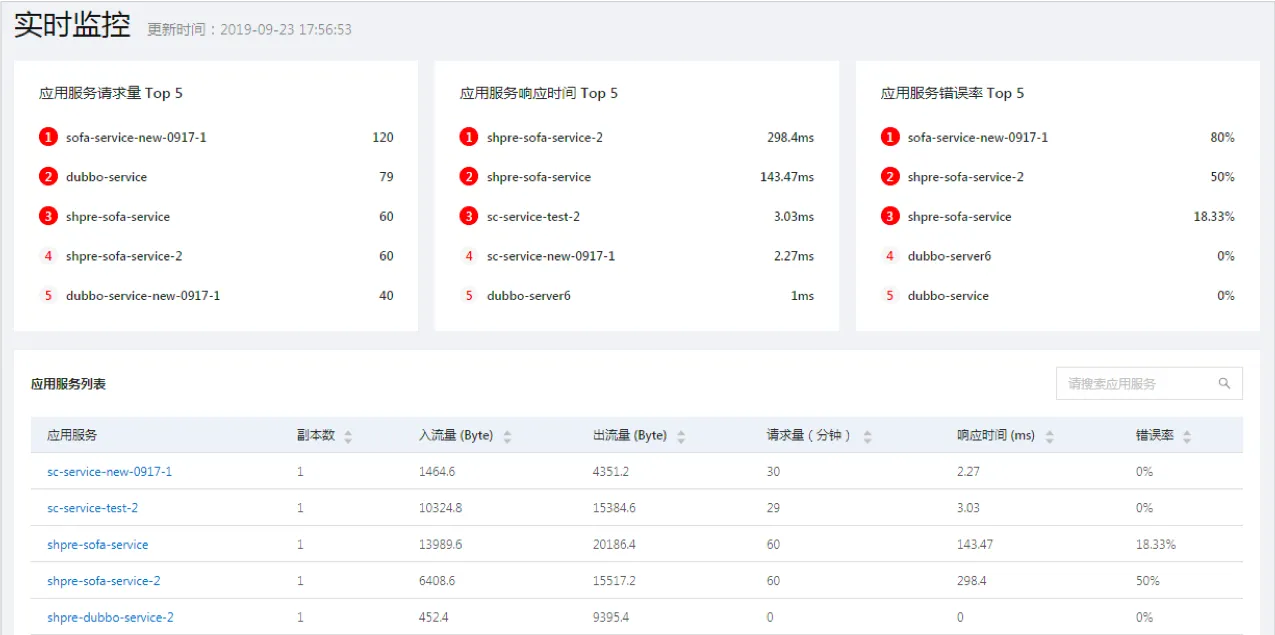Screen dimensions: 1275x635
Task: Click the 80% error rate value
Action: pyautogui.click(x=1222, y=137)
